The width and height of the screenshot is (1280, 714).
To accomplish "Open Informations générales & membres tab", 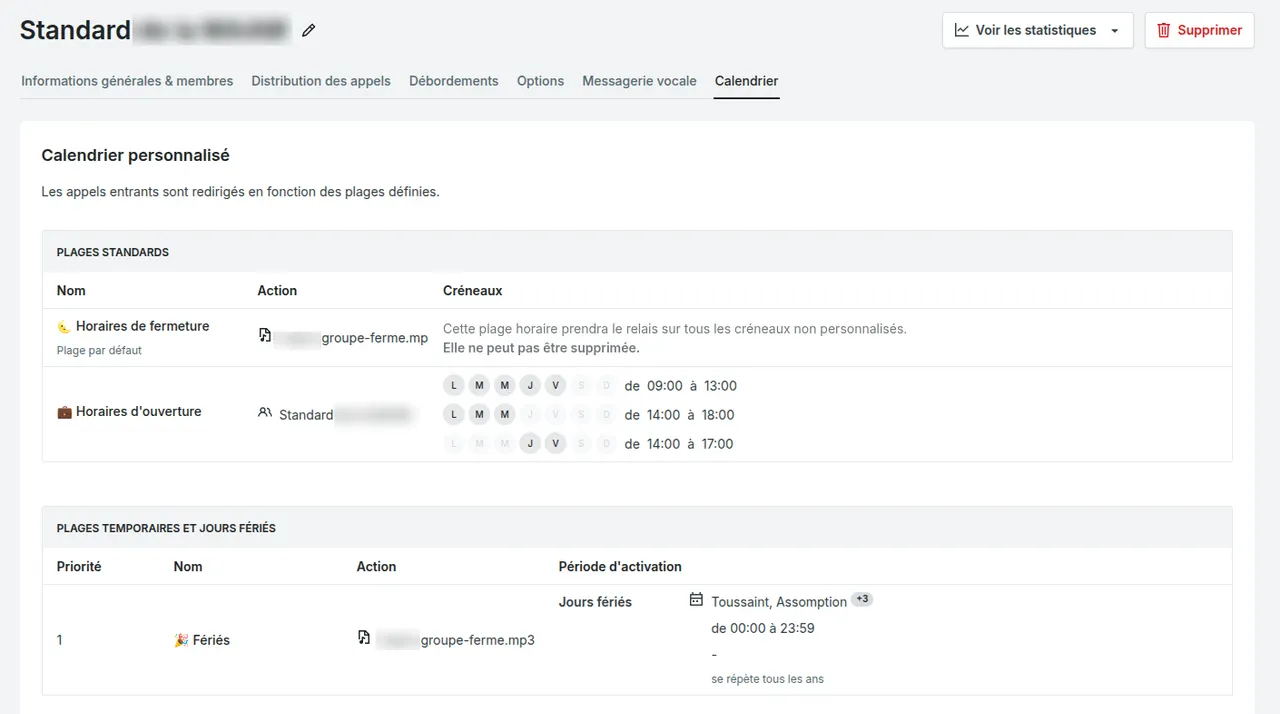I will tap(127, 81).
